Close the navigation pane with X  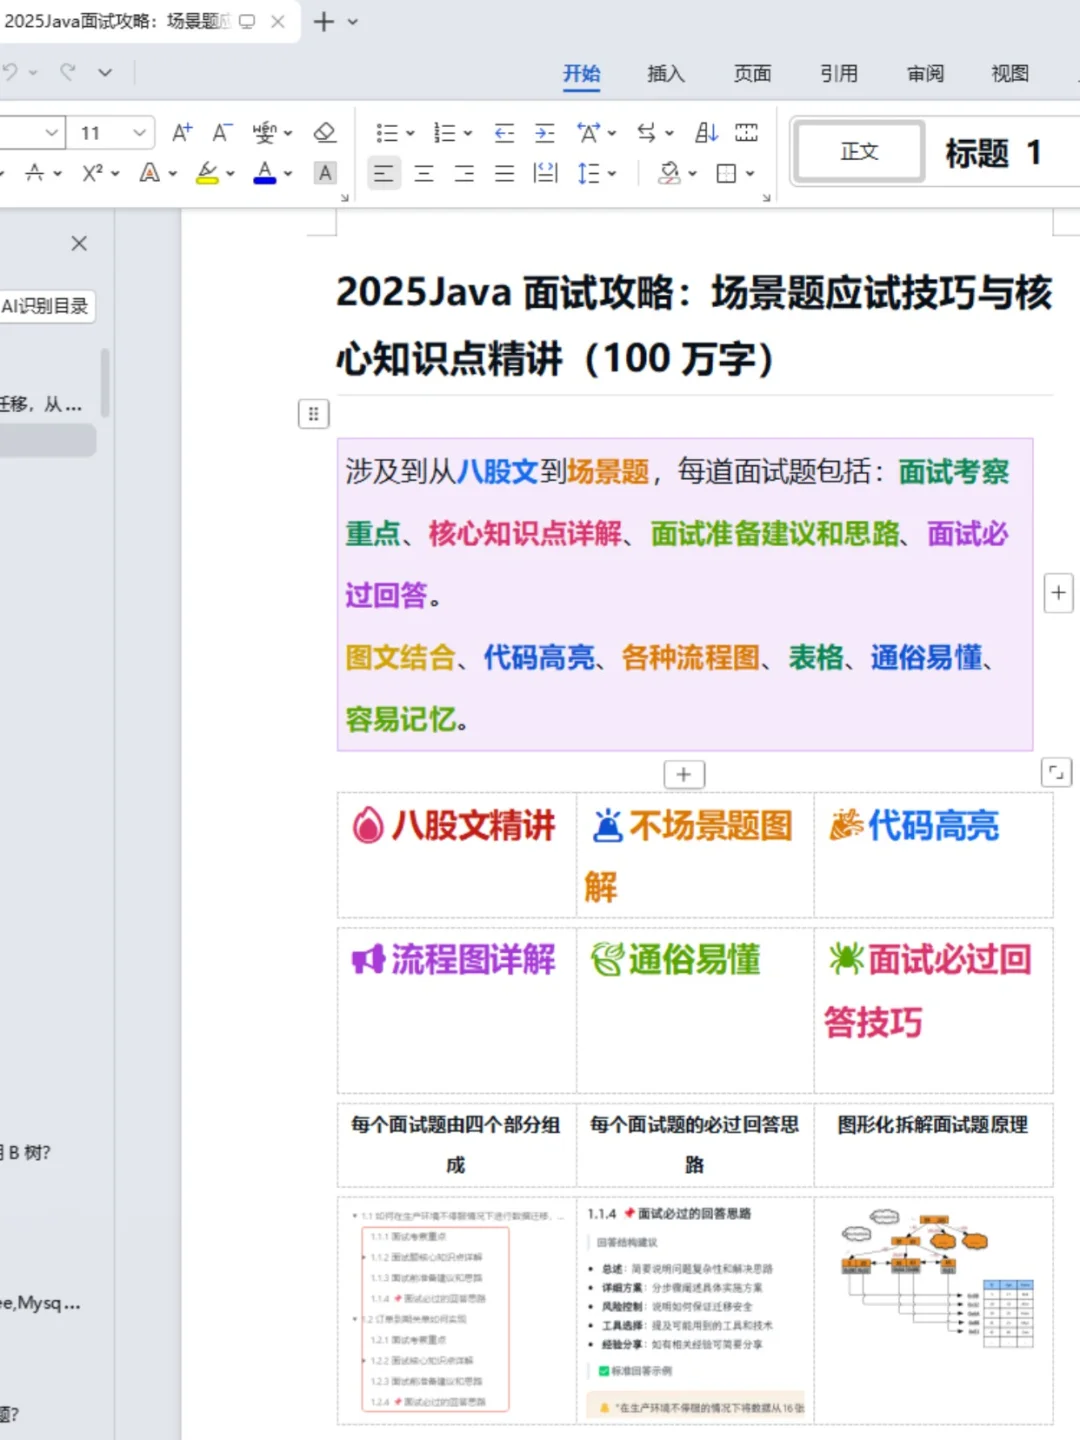[79, 243]
